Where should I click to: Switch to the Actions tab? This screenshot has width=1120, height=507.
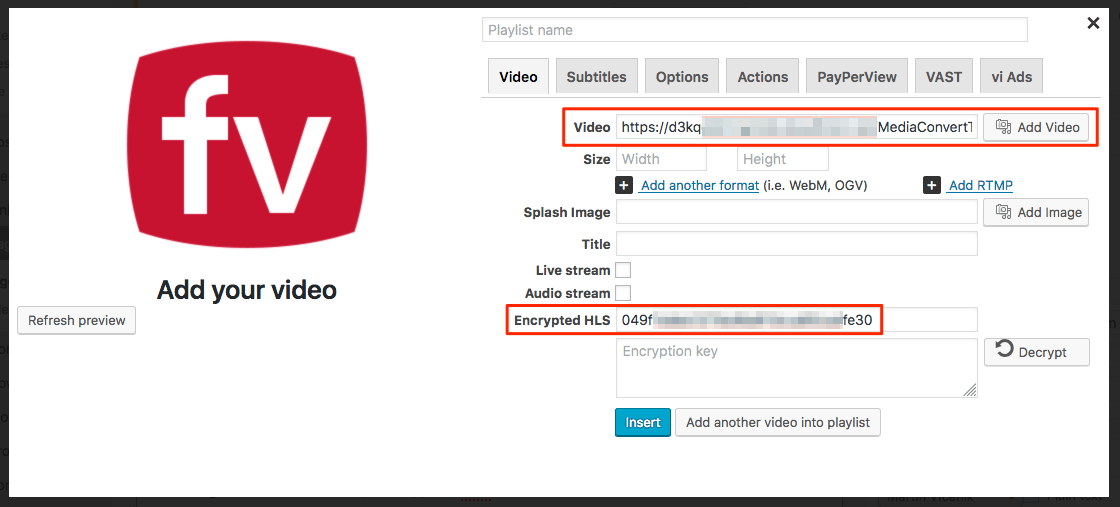click(x=763, y=76)
